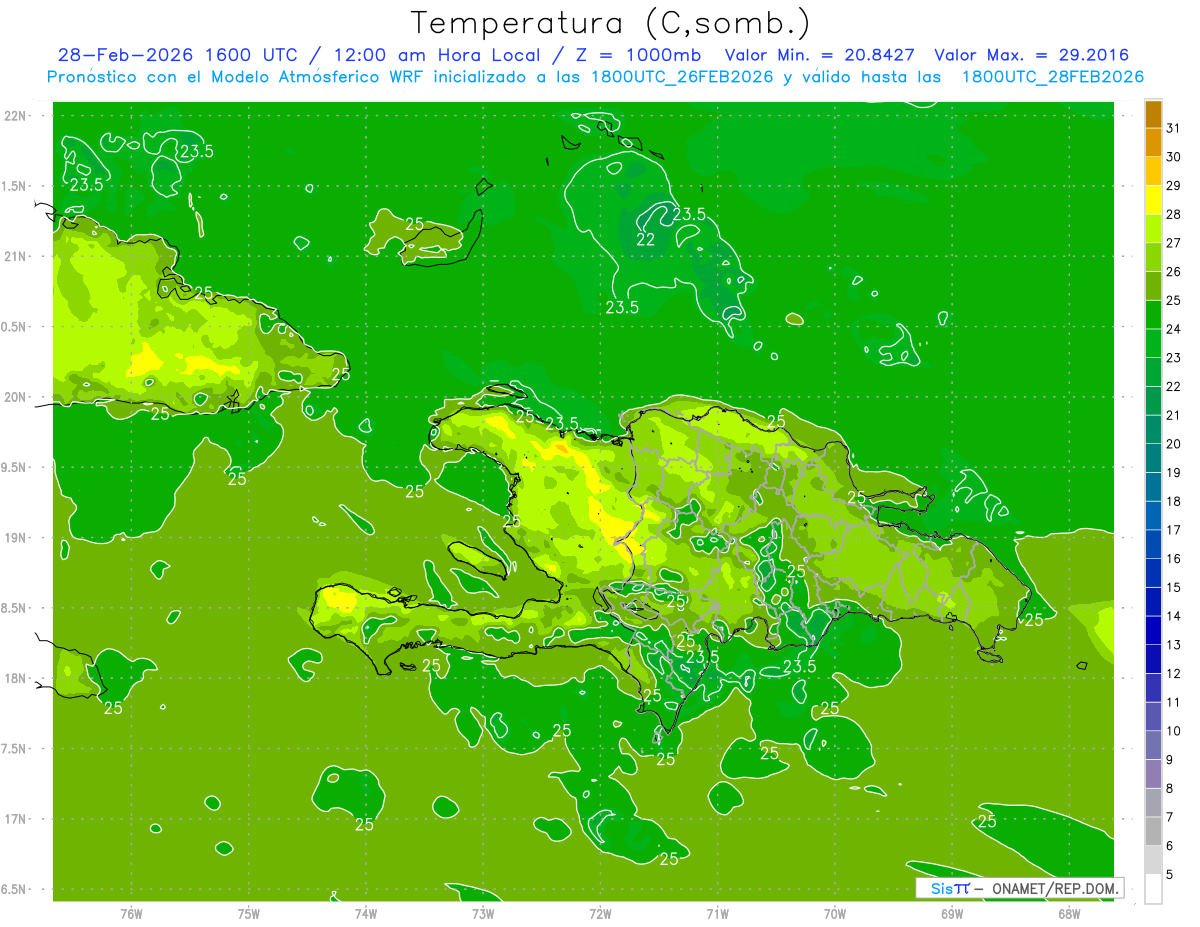This screenshot has height=927, width=1200.
Task: Select the 'Valor Max. = 29.2016' value
Action: 1031,55
